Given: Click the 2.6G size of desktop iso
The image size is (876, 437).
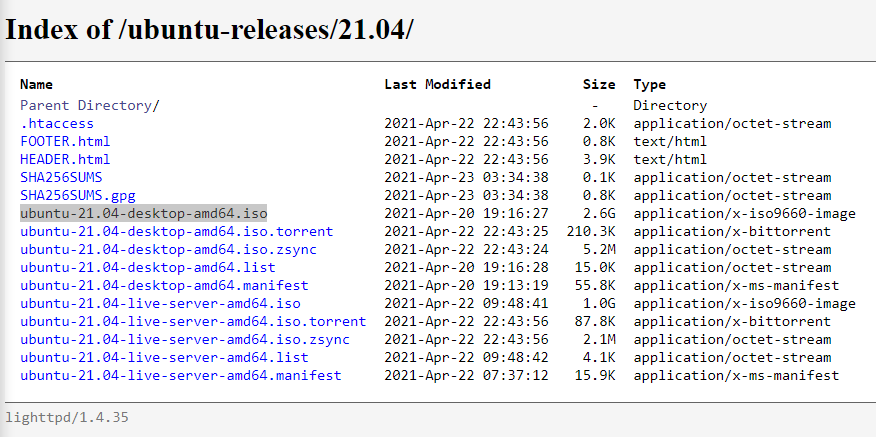Looking at the screenshot, I should [x=599, y=213].
